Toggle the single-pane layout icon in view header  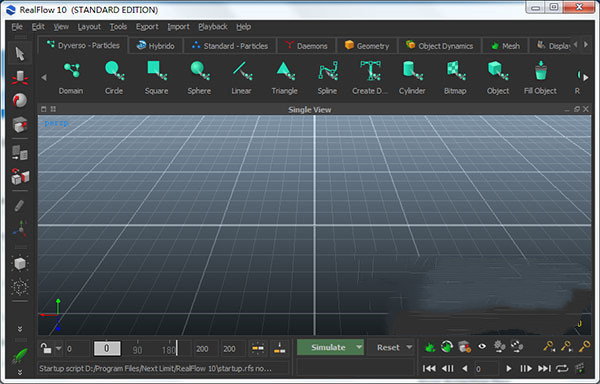[44, 109]
